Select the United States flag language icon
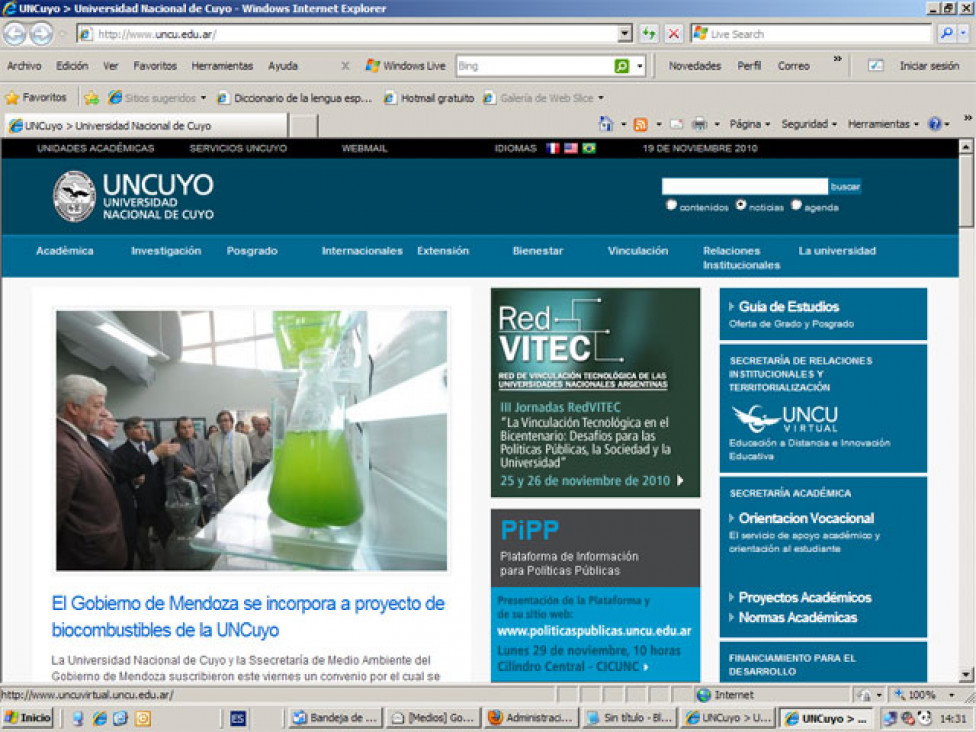Viewport: 976px width, 732px height. click(x=570, y=148)
